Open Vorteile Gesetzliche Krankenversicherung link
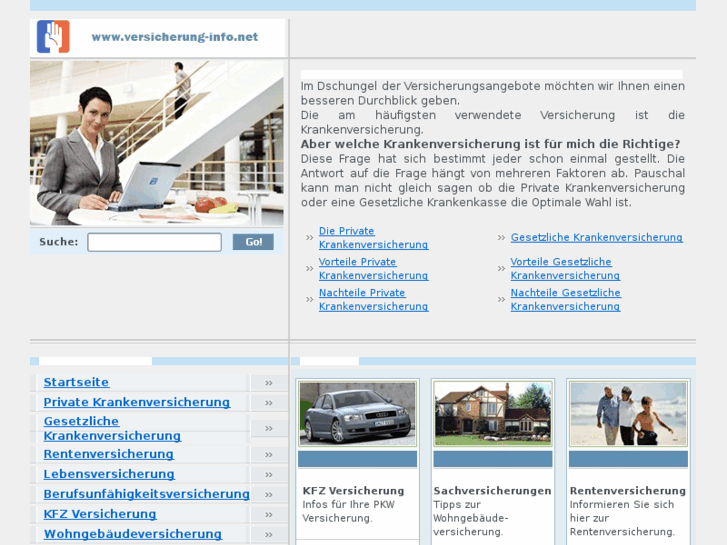727x545 pixels. 565,269
